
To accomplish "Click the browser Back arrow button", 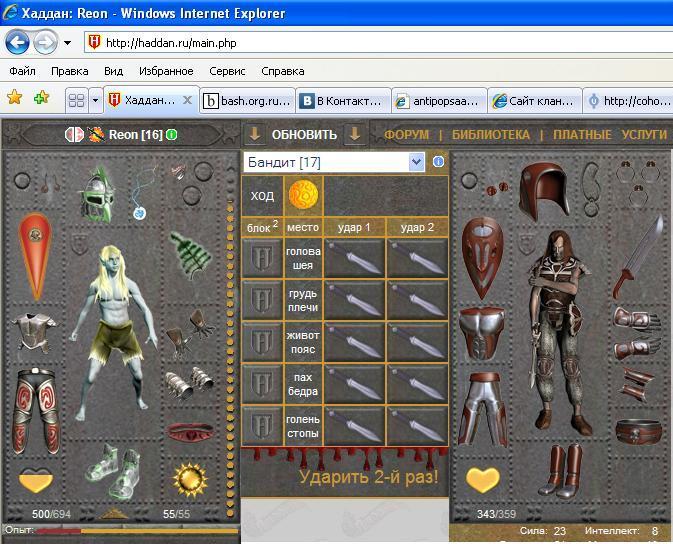I will pos(17,43).
